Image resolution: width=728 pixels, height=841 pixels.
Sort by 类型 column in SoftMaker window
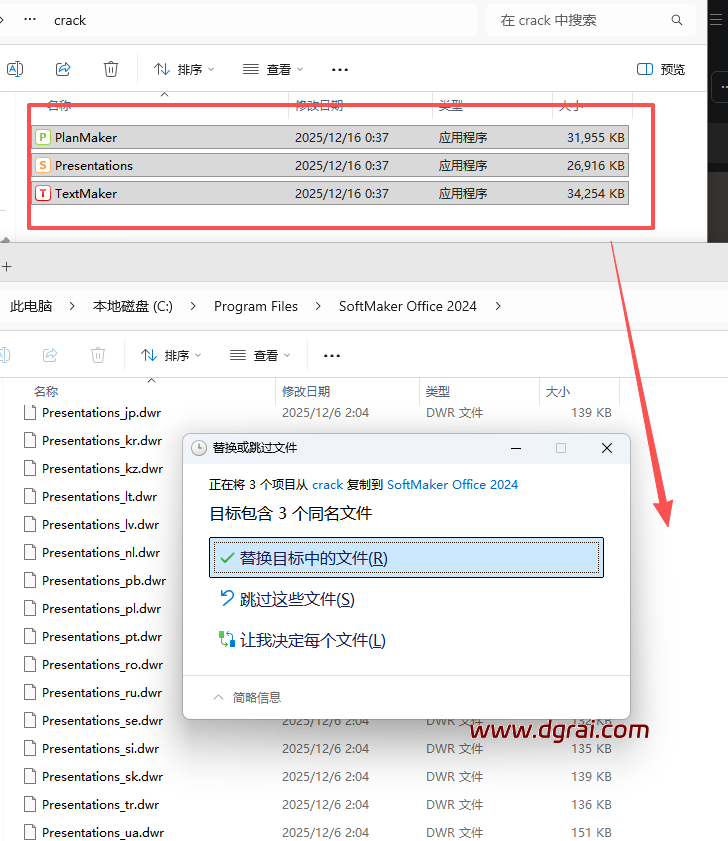438,392
